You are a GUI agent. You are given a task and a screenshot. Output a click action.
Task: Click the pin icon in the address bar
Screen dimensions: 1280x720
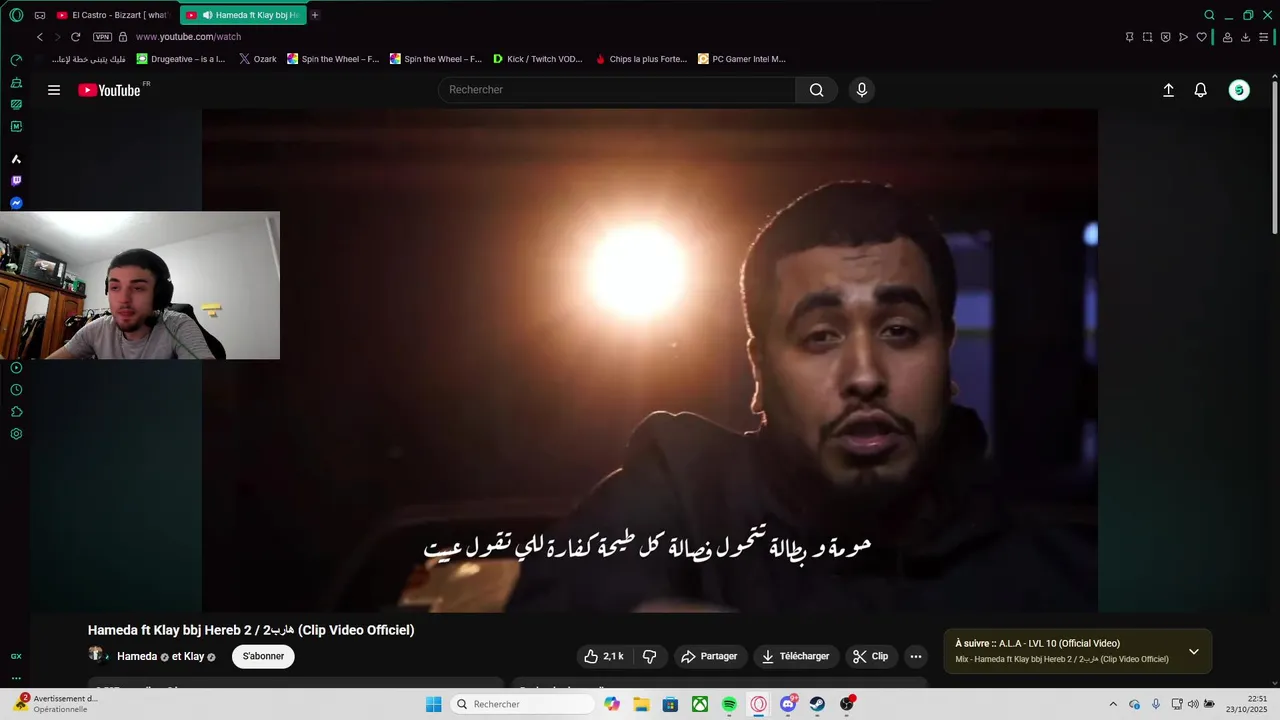1129,37
